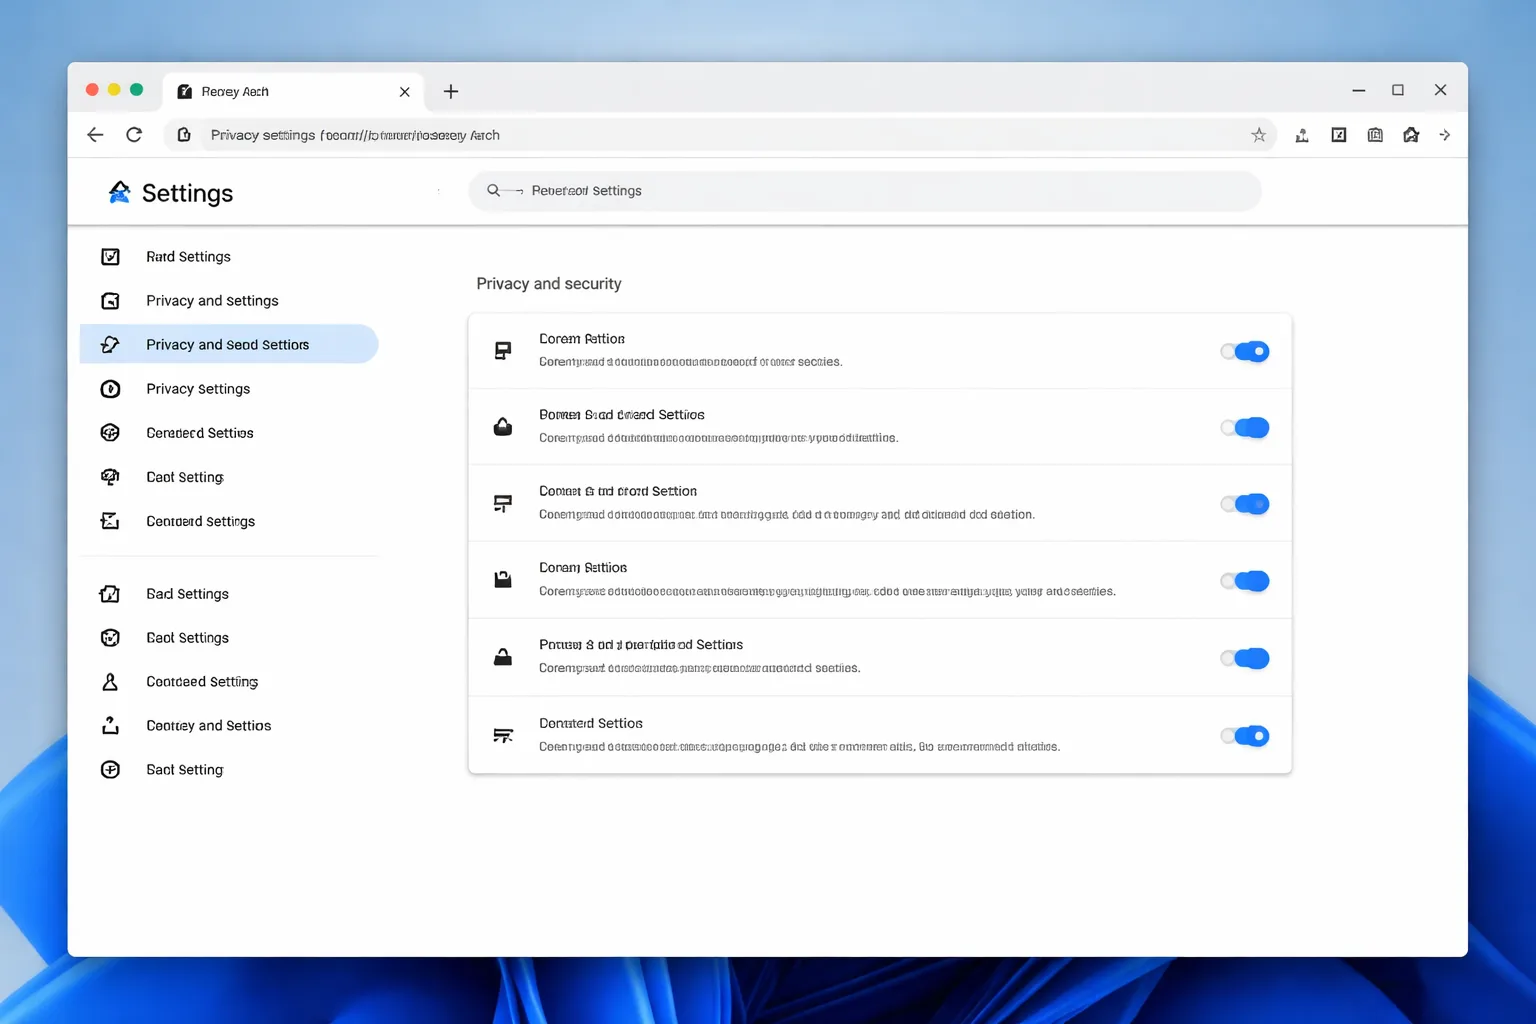Click icon beside Rard Settings
The width and height of the screenshot is (1536, 1024).
coord(111,257)
